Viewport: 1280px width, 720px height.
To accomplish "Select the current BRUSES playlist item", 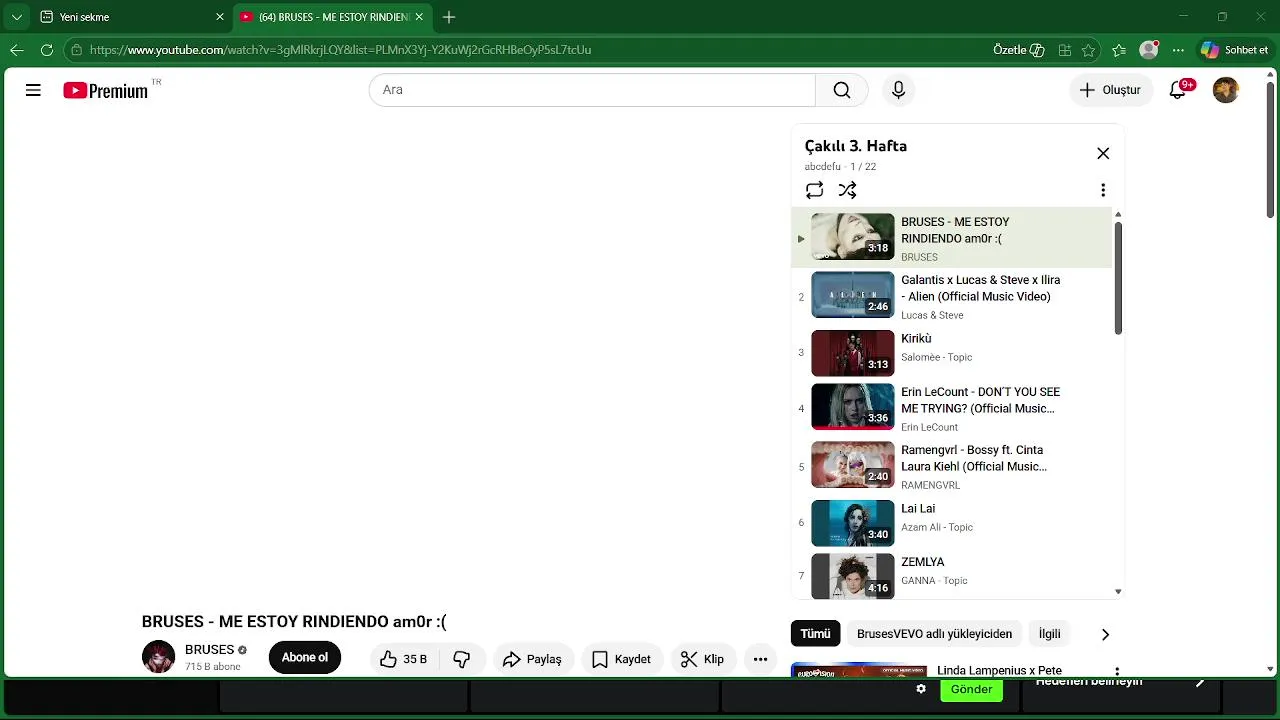I will pos(951,238).
